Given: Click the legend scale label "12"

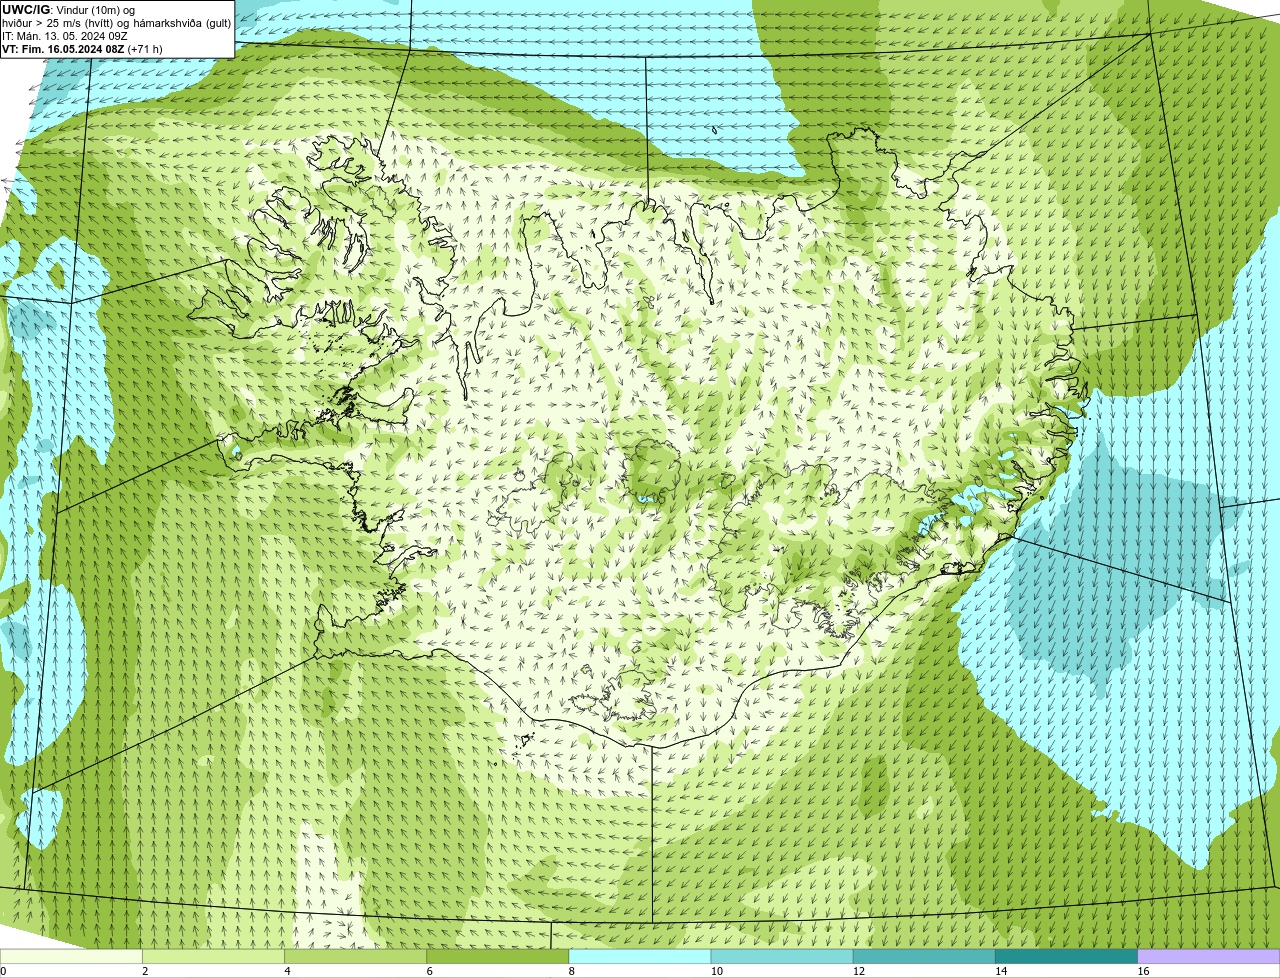Looking at the screenshot, I should (x=859, y=971).
